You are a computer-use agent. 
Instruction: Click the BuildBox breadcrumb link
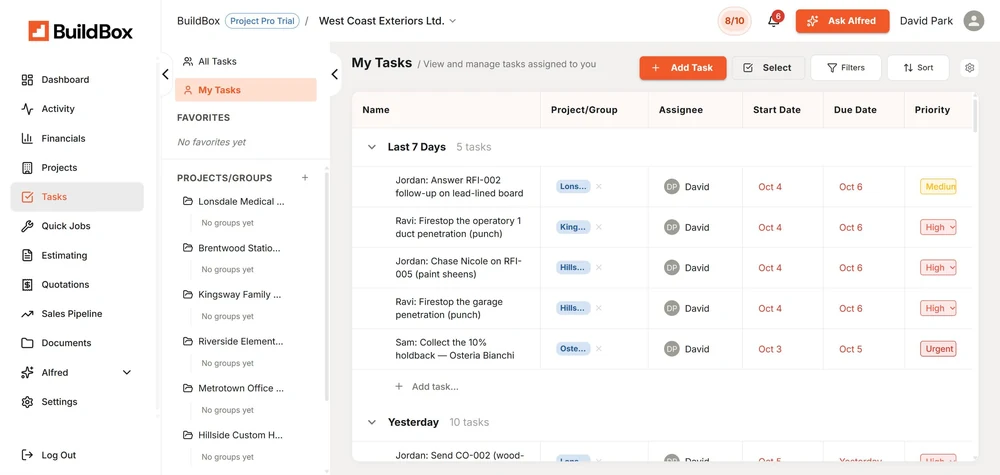(x=198, y=21)
